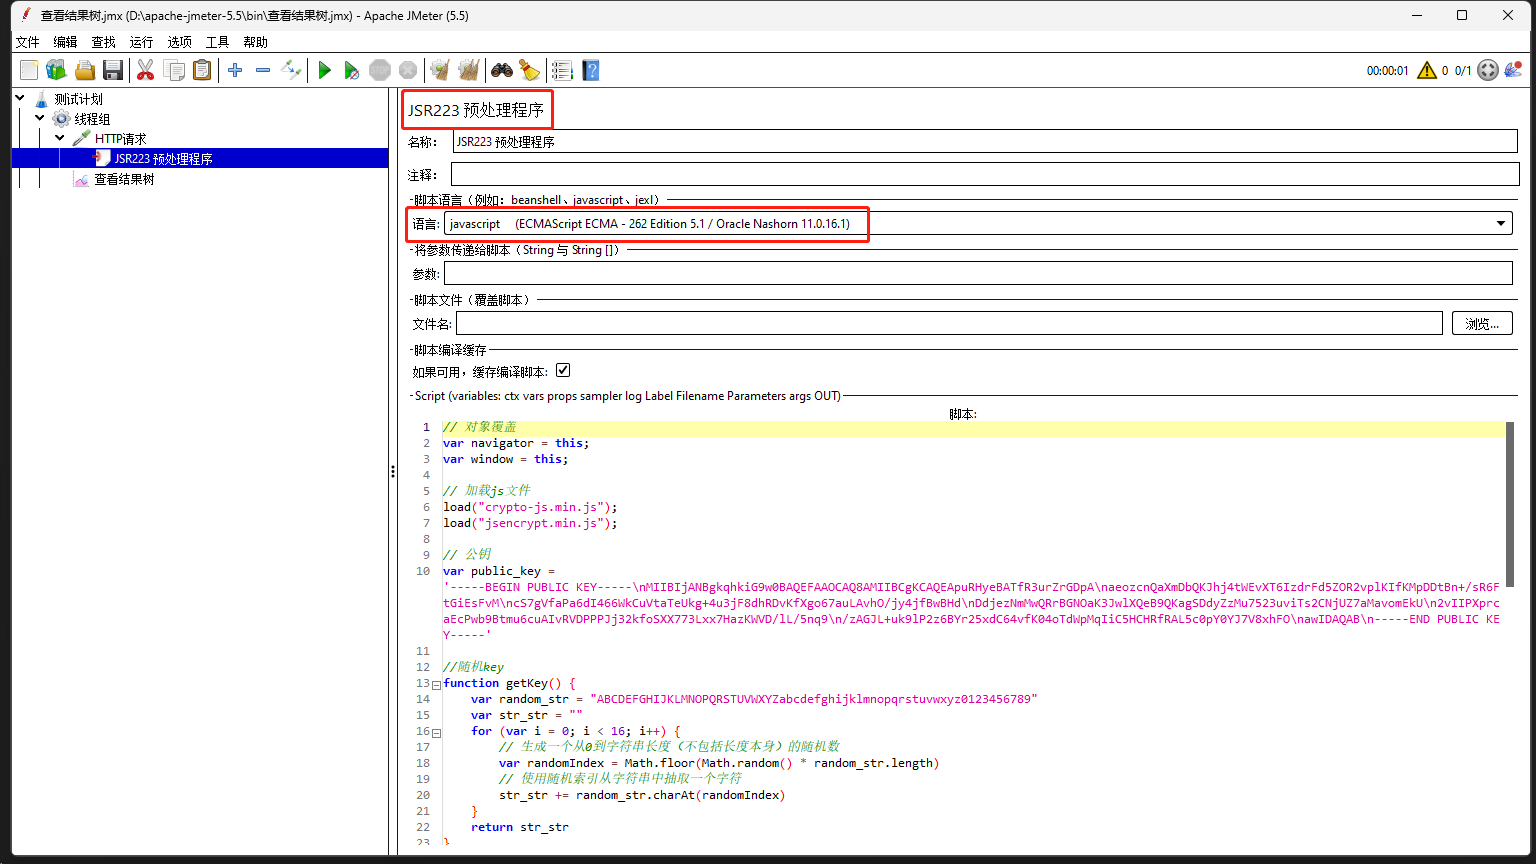Click the 注释 comment input field
The image size is (1536, 864).
click(x=985, y=175)
